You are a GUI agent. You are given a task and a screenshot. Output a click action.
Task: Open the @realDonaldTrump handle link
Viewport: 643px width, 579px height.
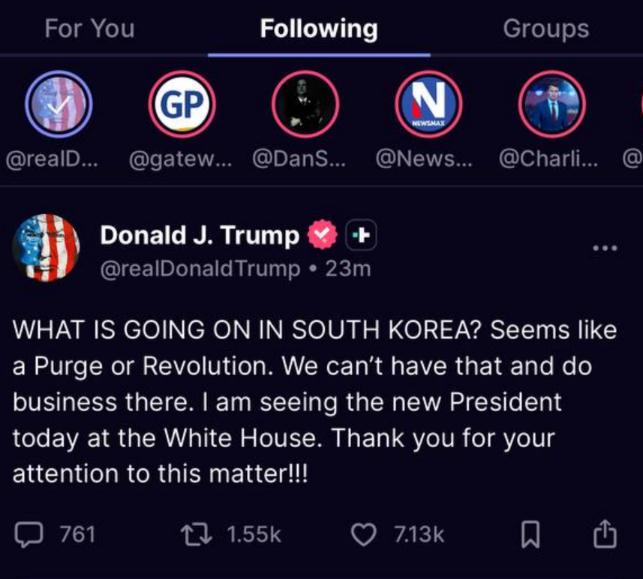click(198, 268)
